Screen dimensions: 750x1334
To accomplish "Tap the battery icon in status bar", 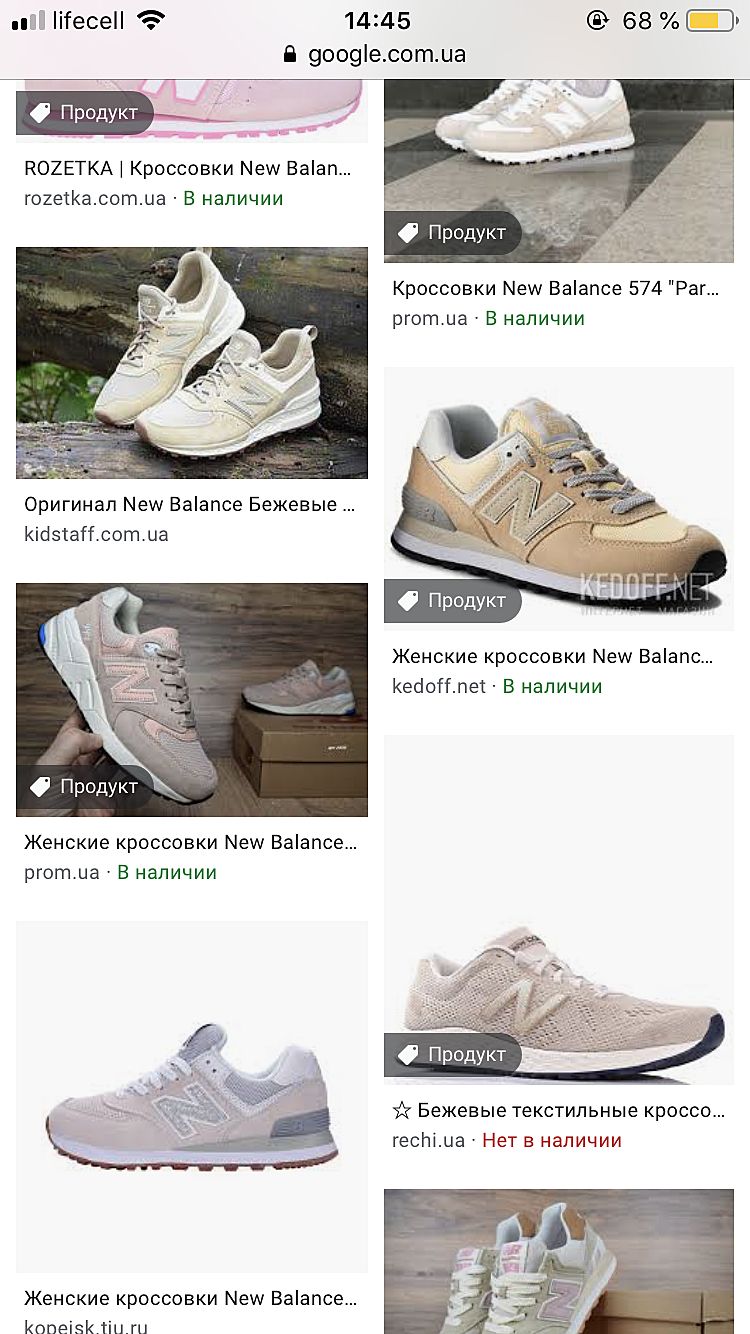I will (x=711, y=20).
